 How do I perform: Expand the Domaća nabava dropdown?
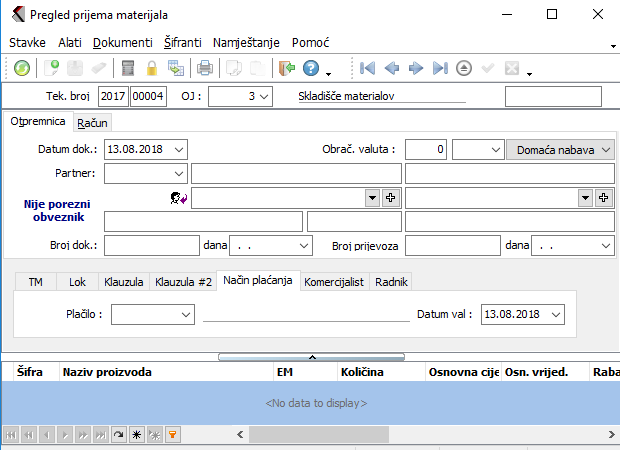pos(606,149)
